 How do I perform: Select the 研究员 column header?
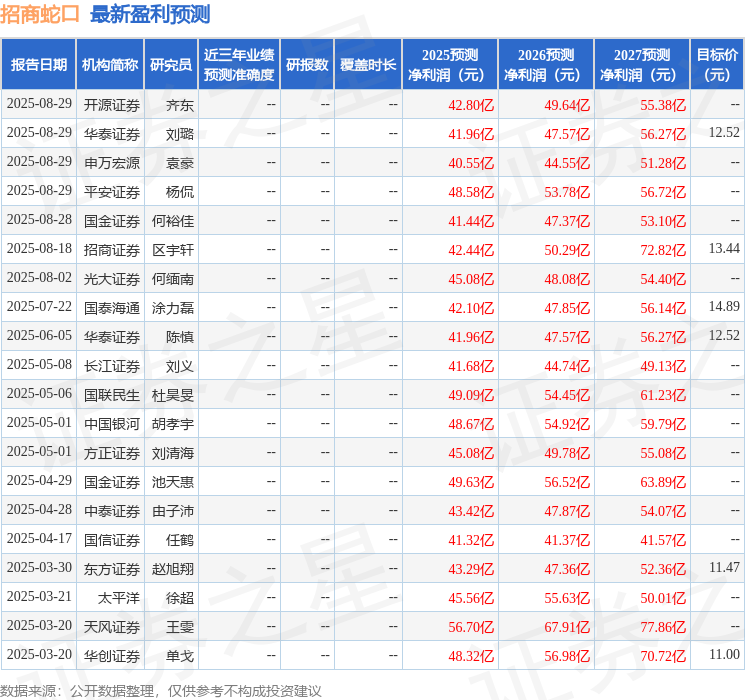coord(171,65)
